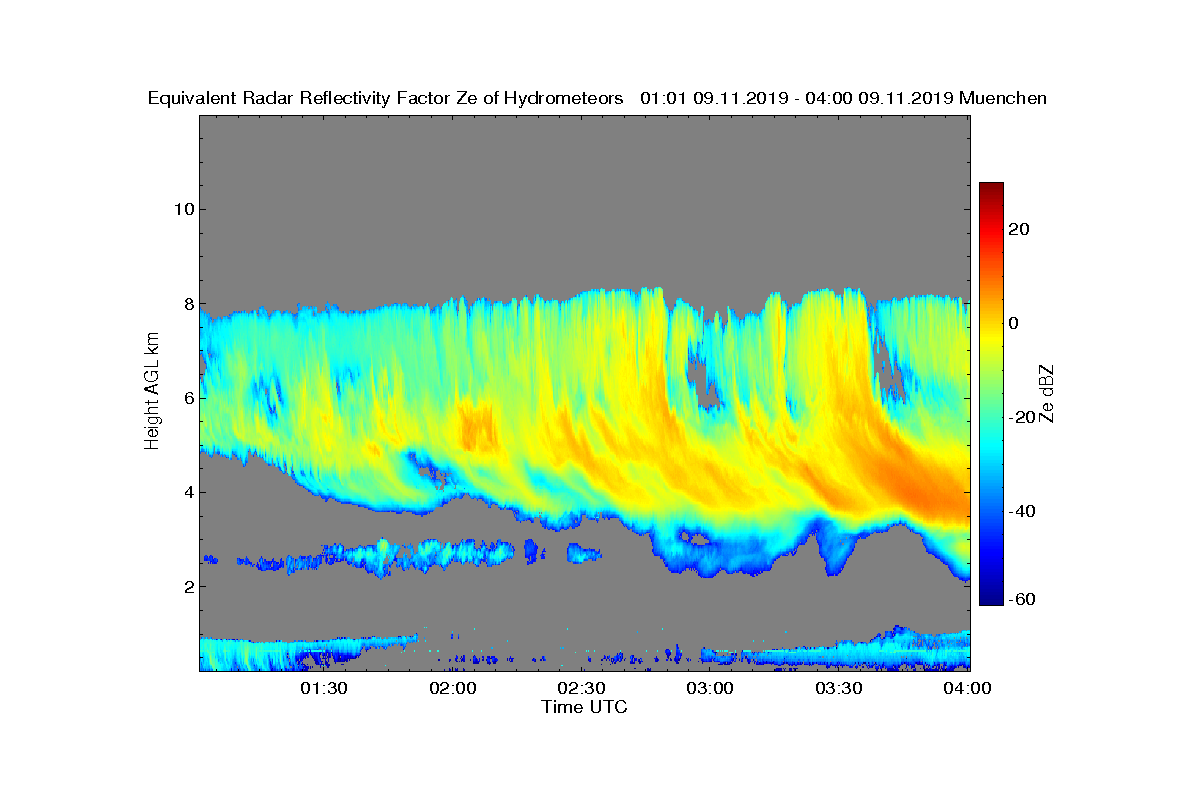This screenshot has height=800, width=1200.
Task: Click the colorbar value 0
Action: 1014,323
